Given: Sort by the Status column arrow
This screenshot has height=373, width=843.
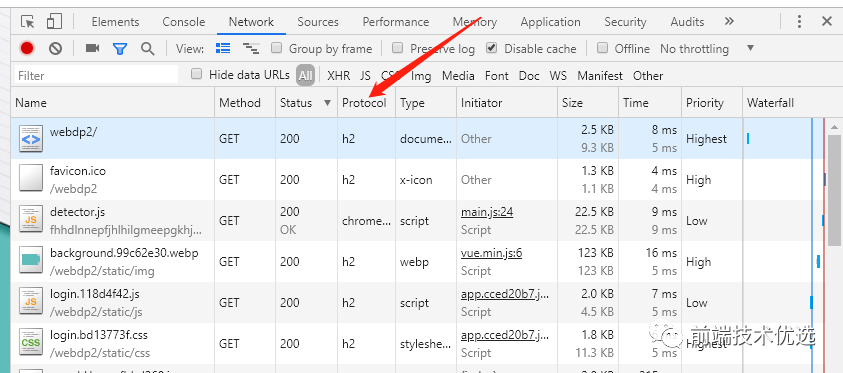Looking at the screenshot, I should pyautogui.click(x=327, y=103).
